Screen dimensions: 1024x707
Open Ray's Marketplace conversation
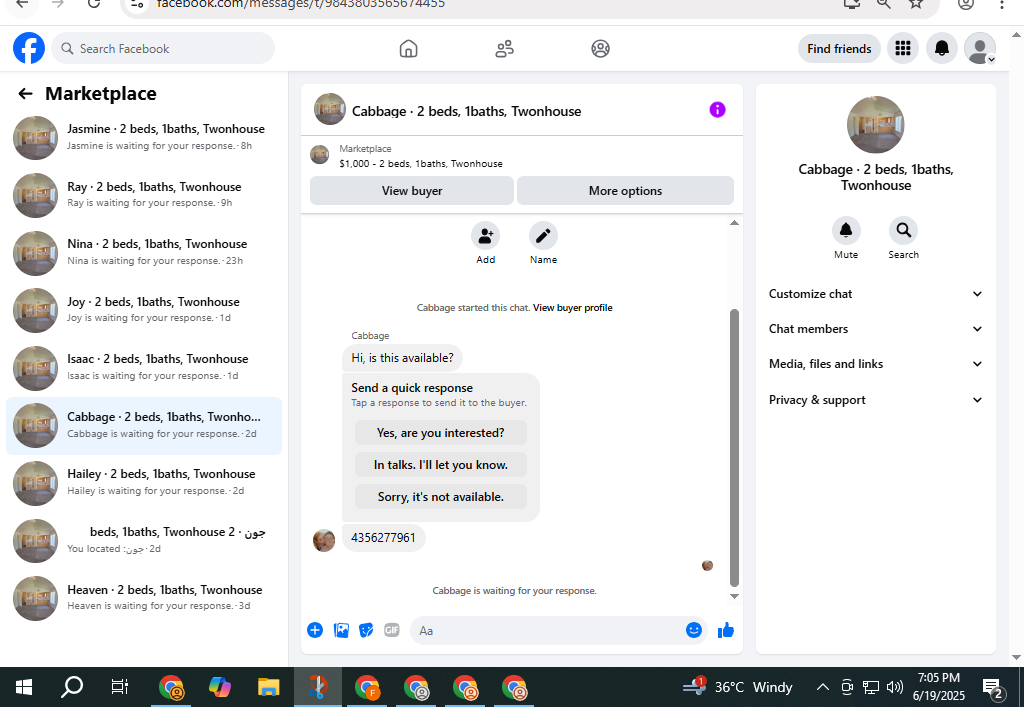144,195
